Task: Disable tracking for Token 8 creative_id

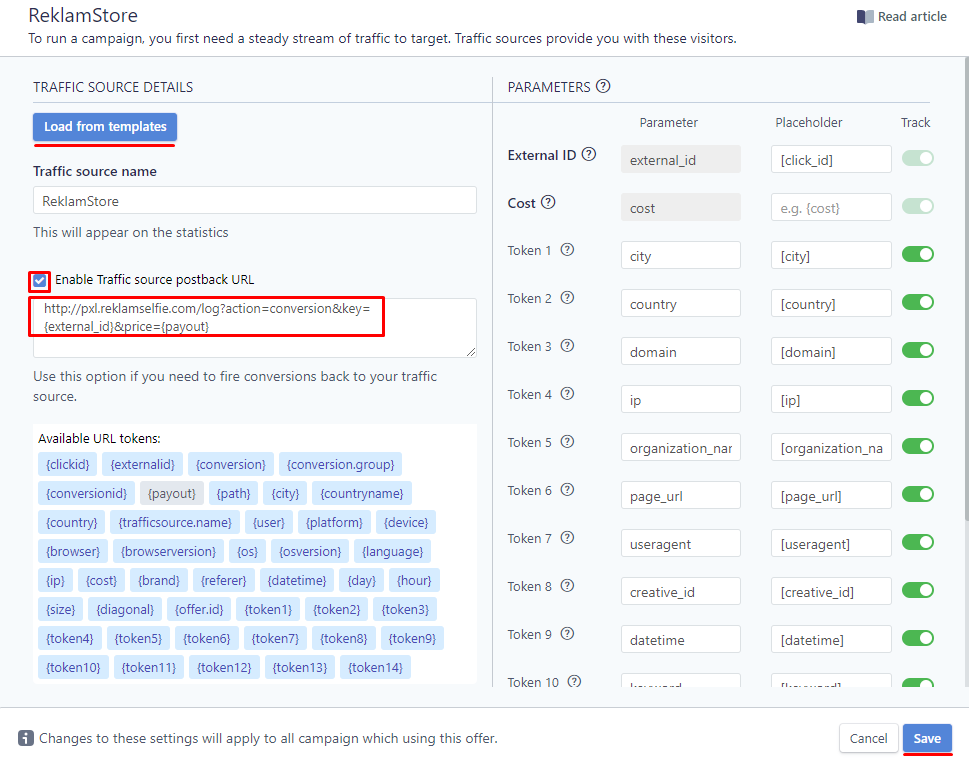Action: point(917,590)
